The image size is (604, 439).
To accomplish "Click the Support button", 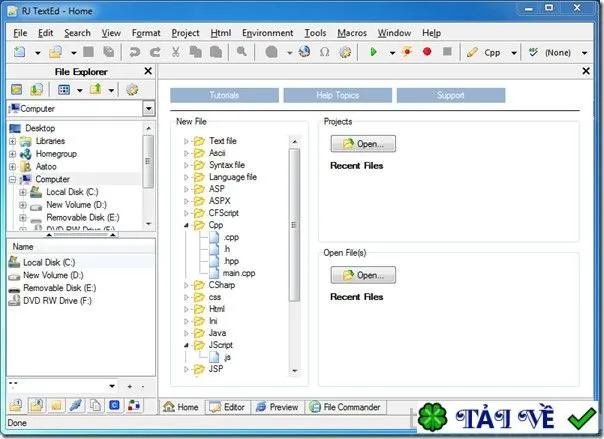I will tap(451, 95).
